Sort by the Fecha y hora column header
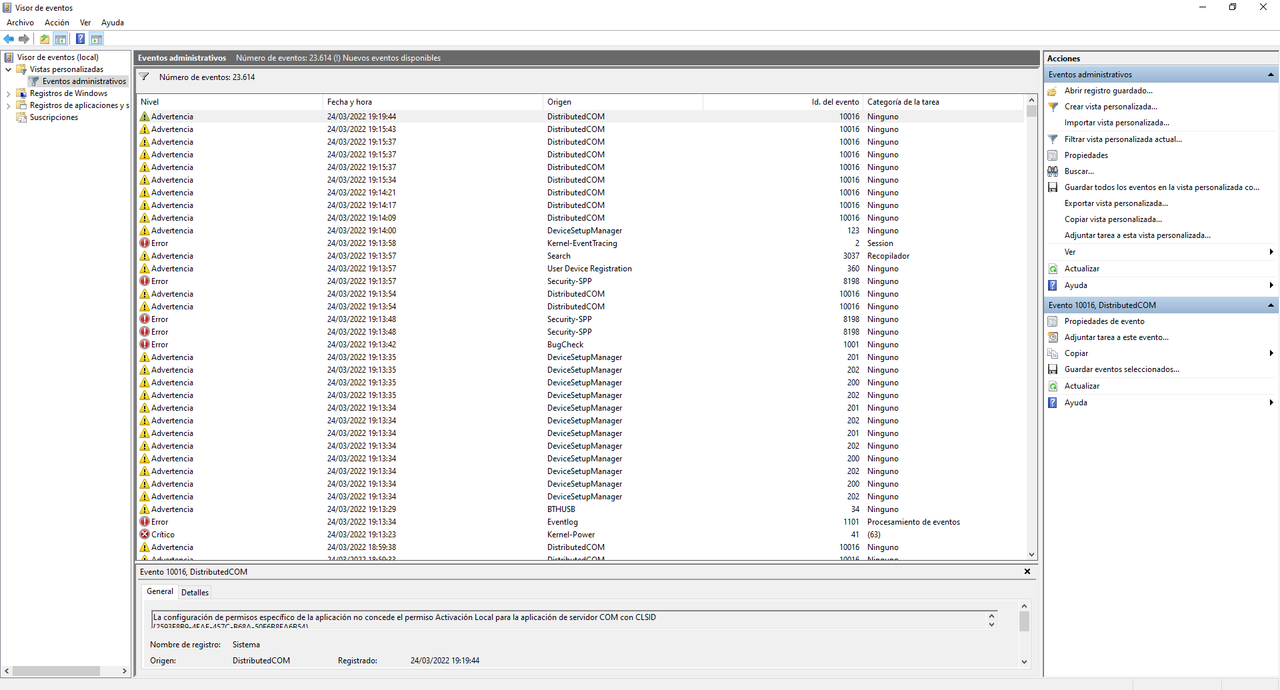Viewport: 1280px width, 690px height. click(x=433, y=102)
